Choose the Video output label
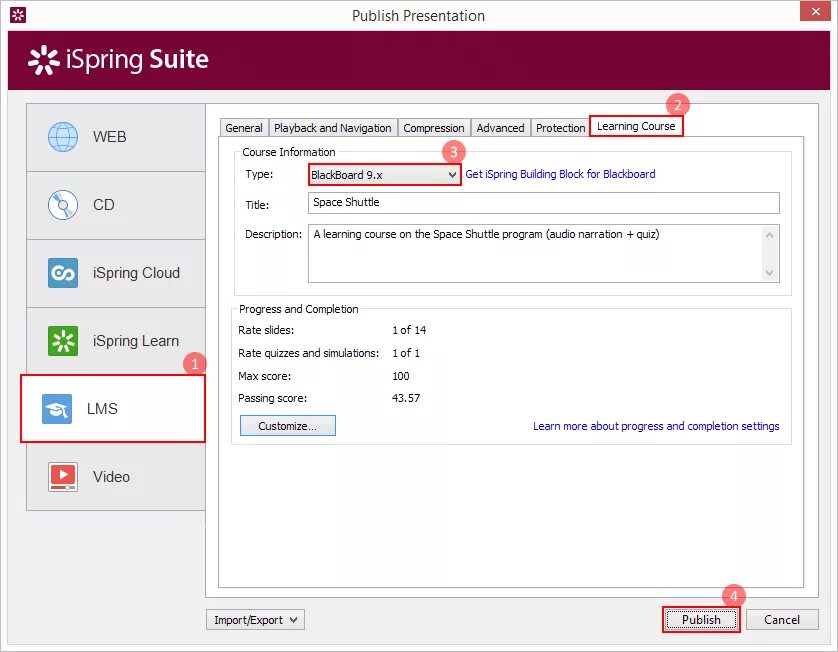 coord(111,477)
